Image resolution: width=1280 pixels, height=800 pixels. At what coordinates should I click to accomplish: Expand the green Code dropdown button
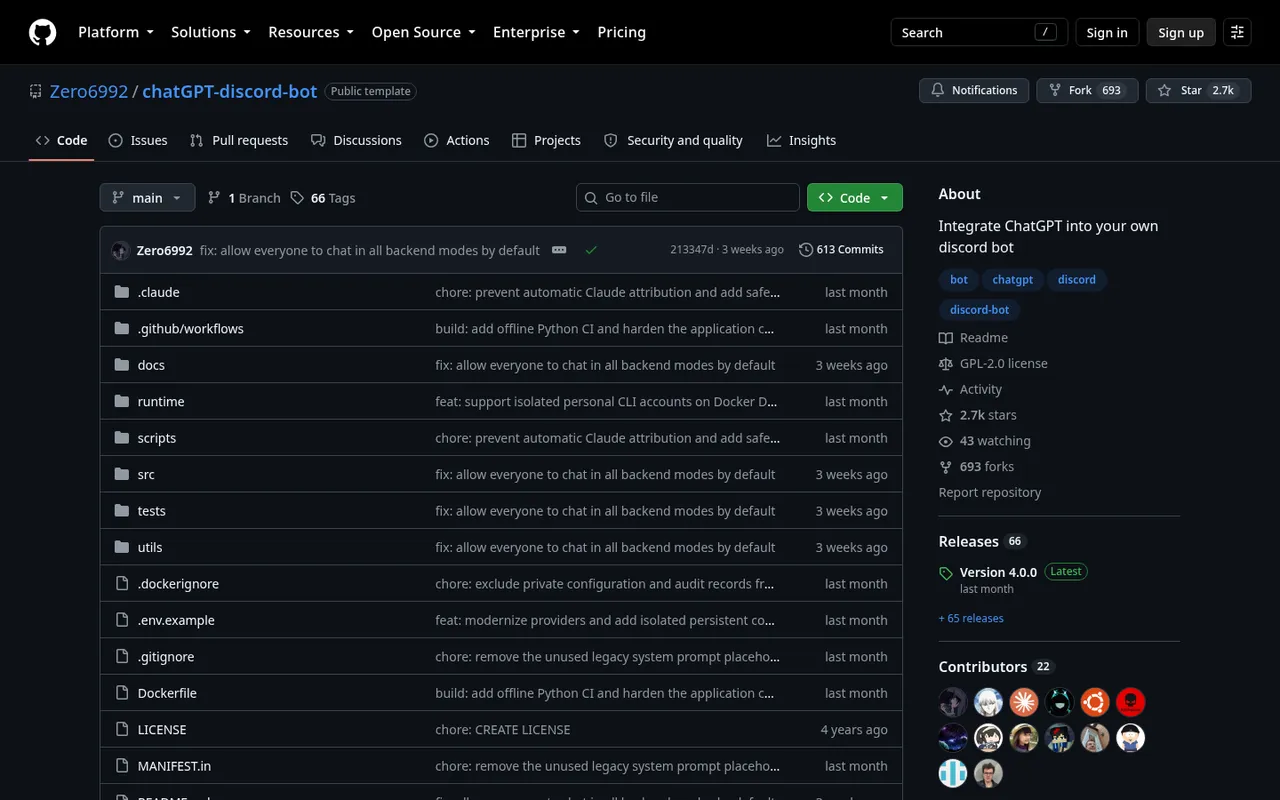(x=855, y=198)
